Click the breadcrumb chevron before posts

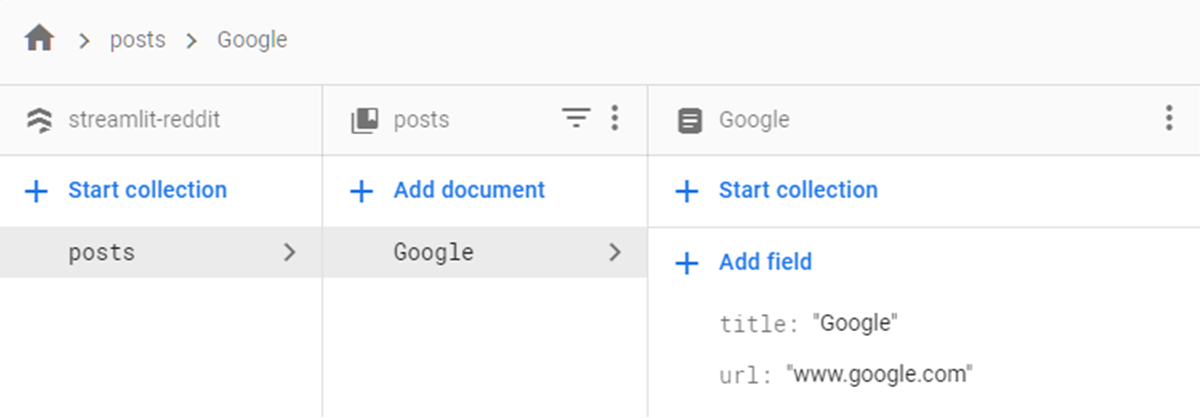[x=85, y=41]
